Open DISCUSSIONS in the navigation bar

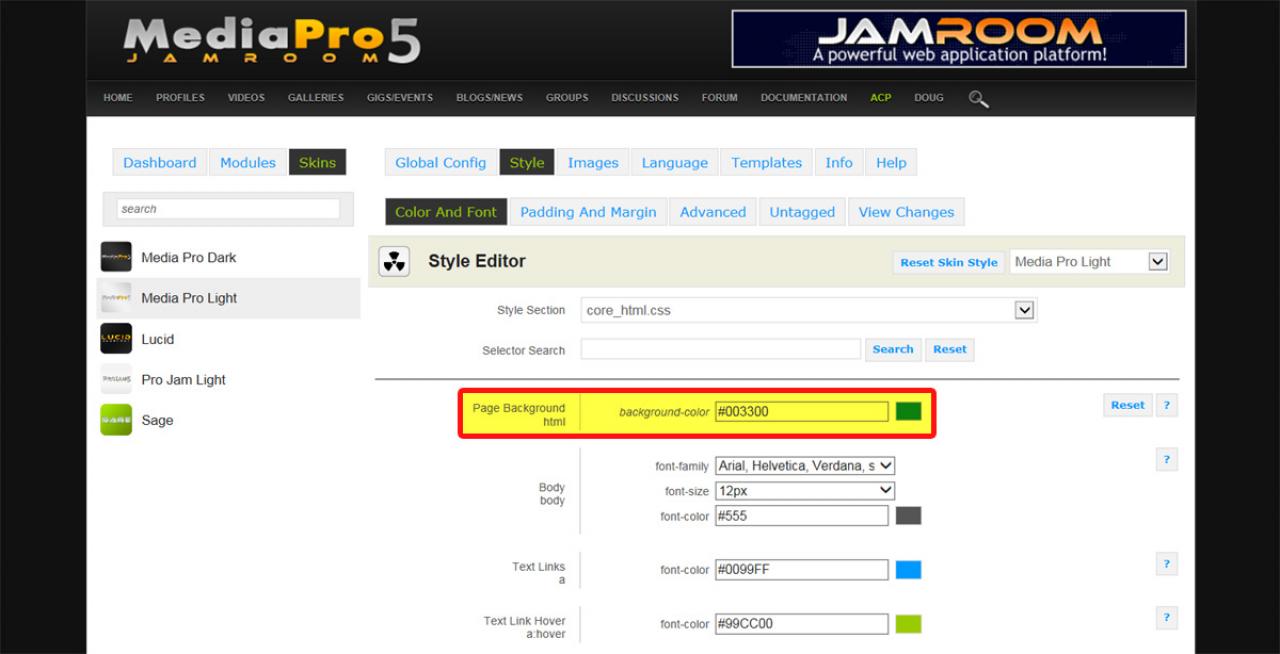click(x=645, y=98)
